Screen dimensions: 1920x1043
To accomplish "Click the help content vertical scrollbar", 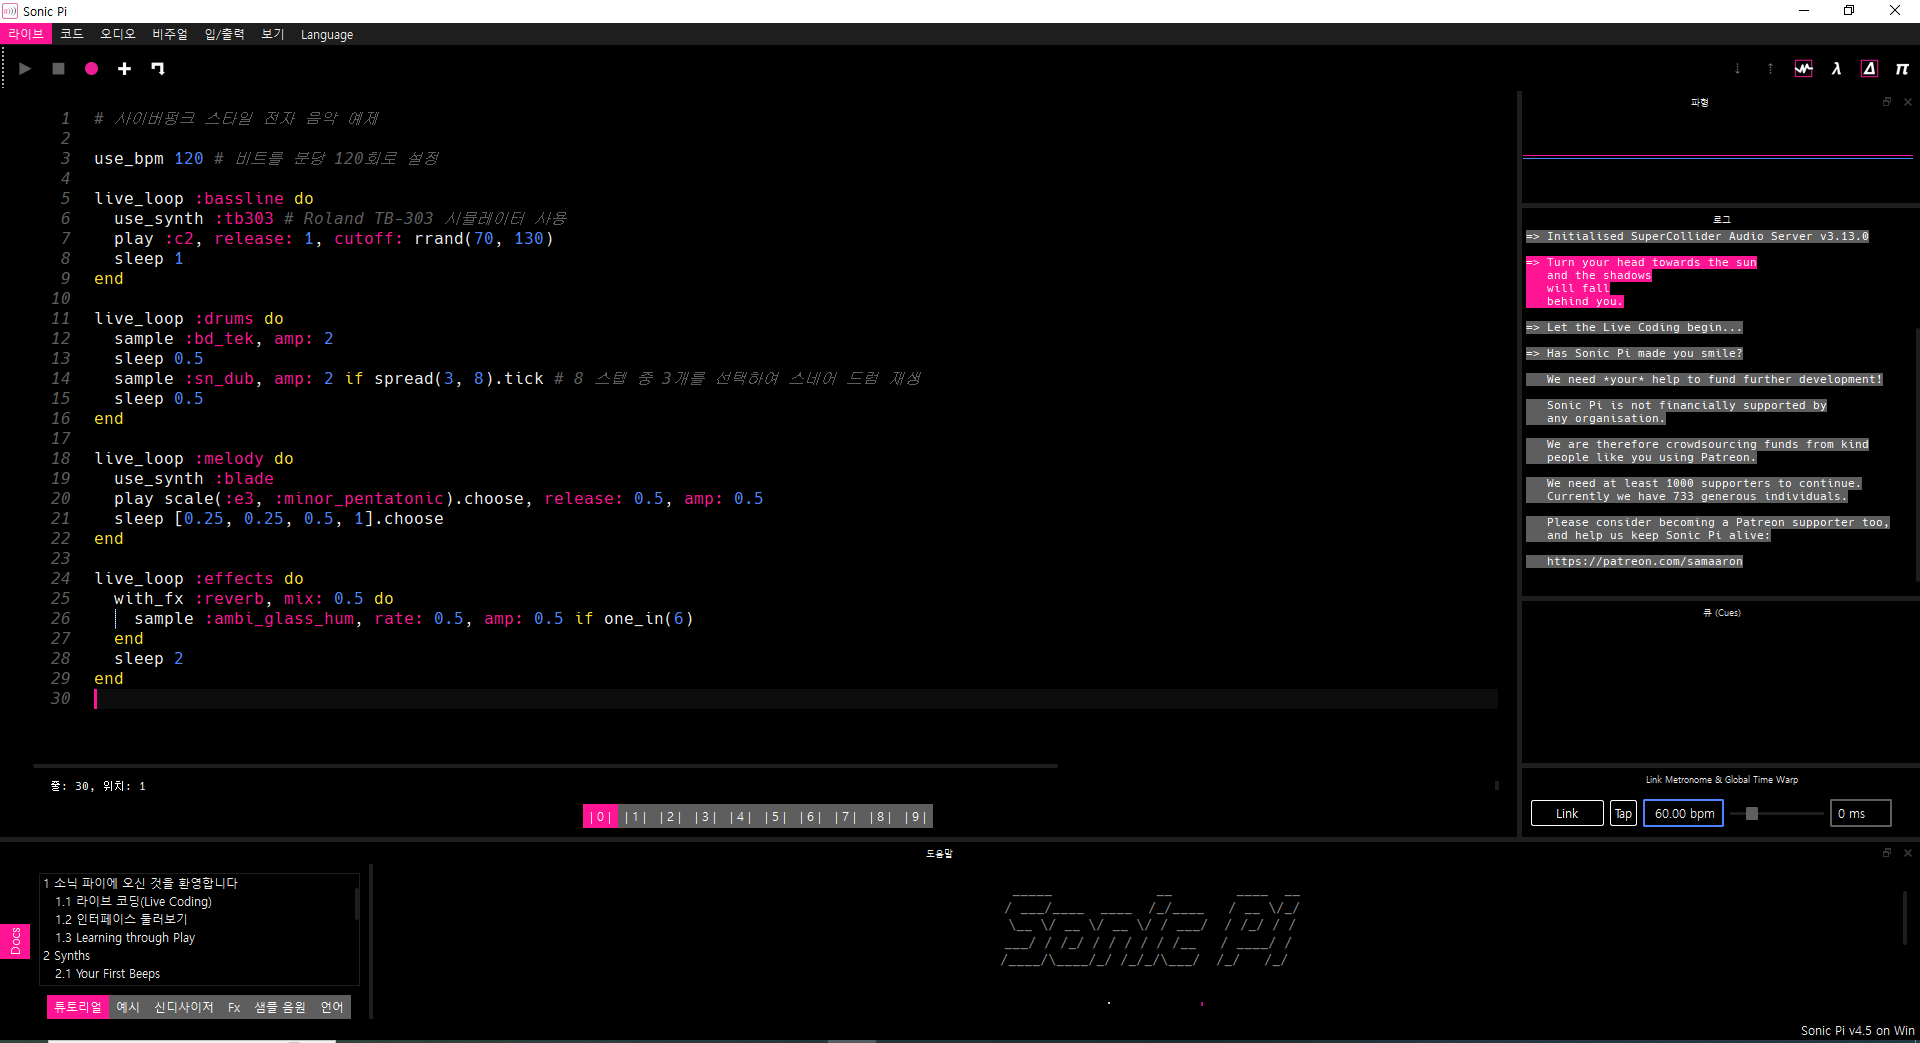I will (1905, 917).
